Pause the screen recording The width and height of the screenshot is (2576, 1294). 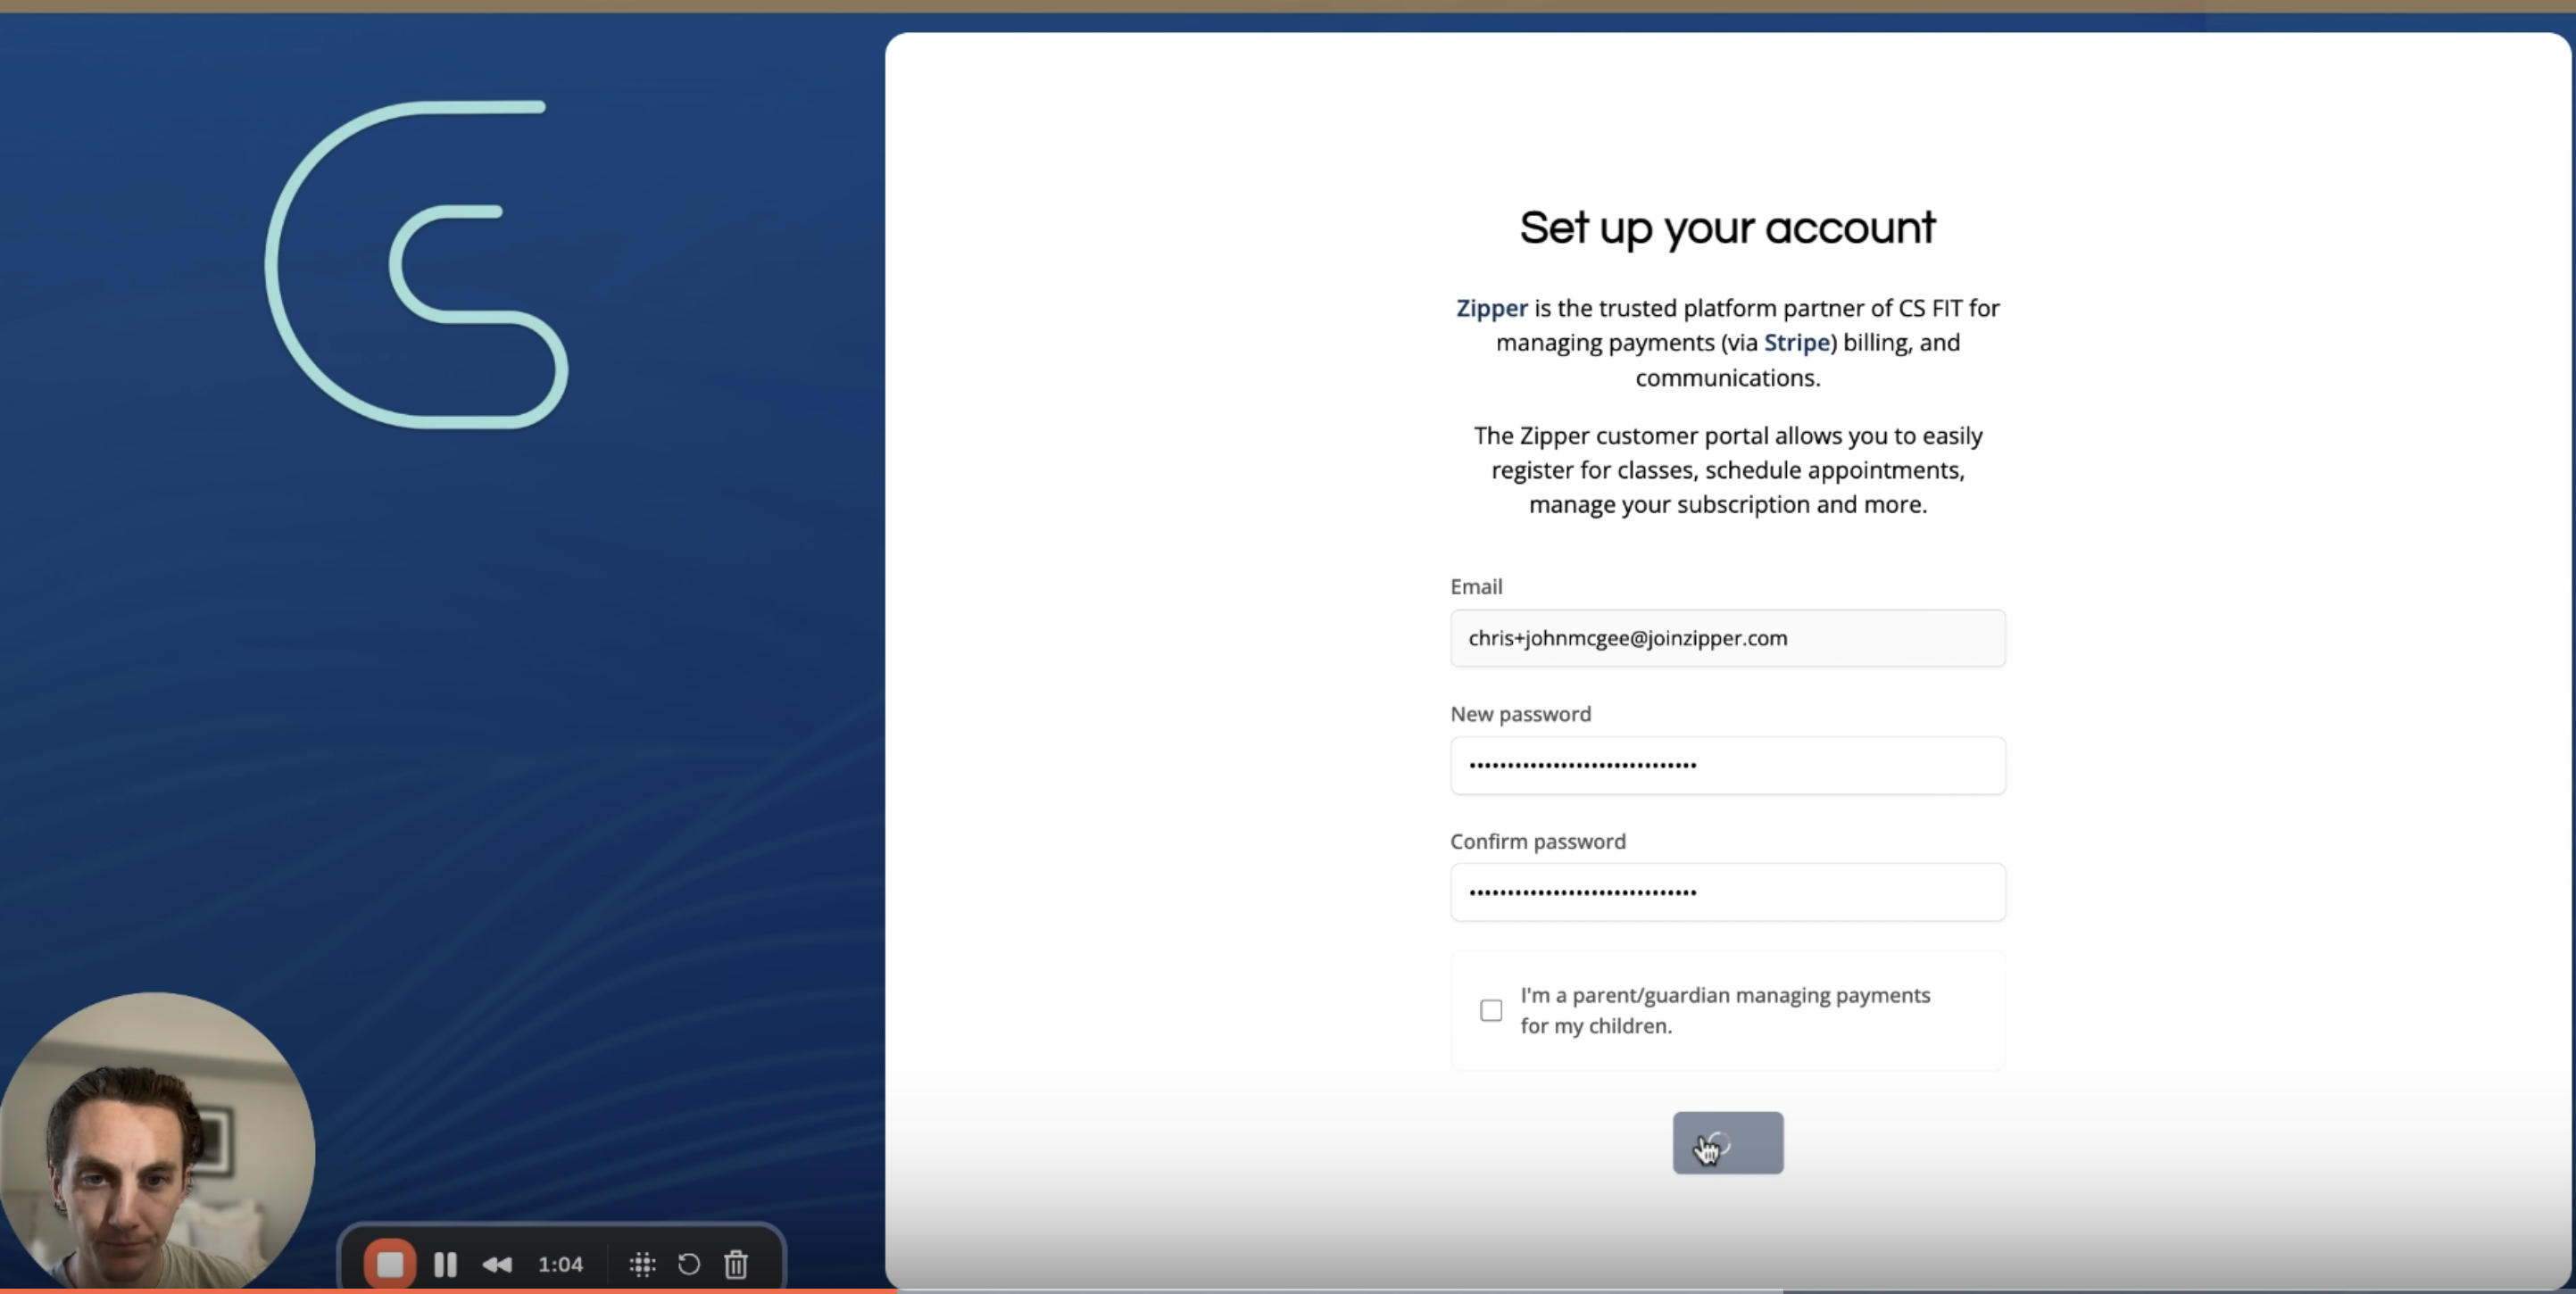coord(445,1264)
